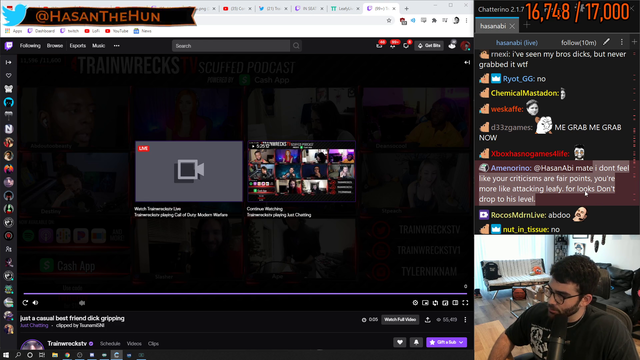This screenshot has height=360, width=640.
Task: Focus the Twitch Search field
Action: (x=231, y=46)
